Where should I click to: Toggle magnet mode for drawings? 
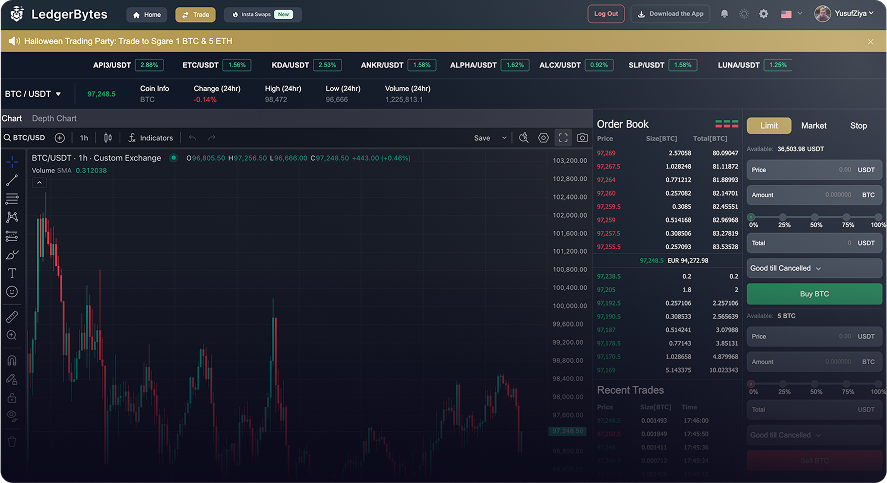[12, 360]
